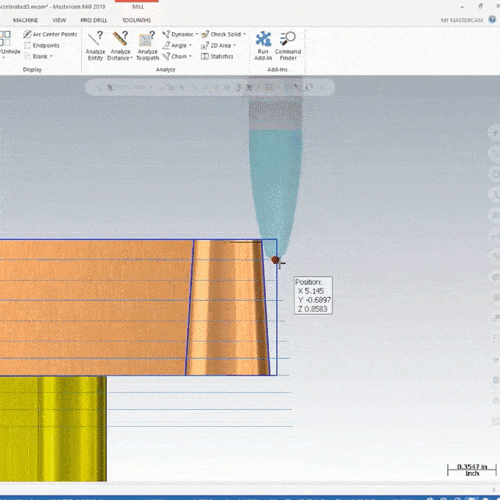Open the 2D Area dropdown
The height and width of the screenshot is (500, 500).
234,45
